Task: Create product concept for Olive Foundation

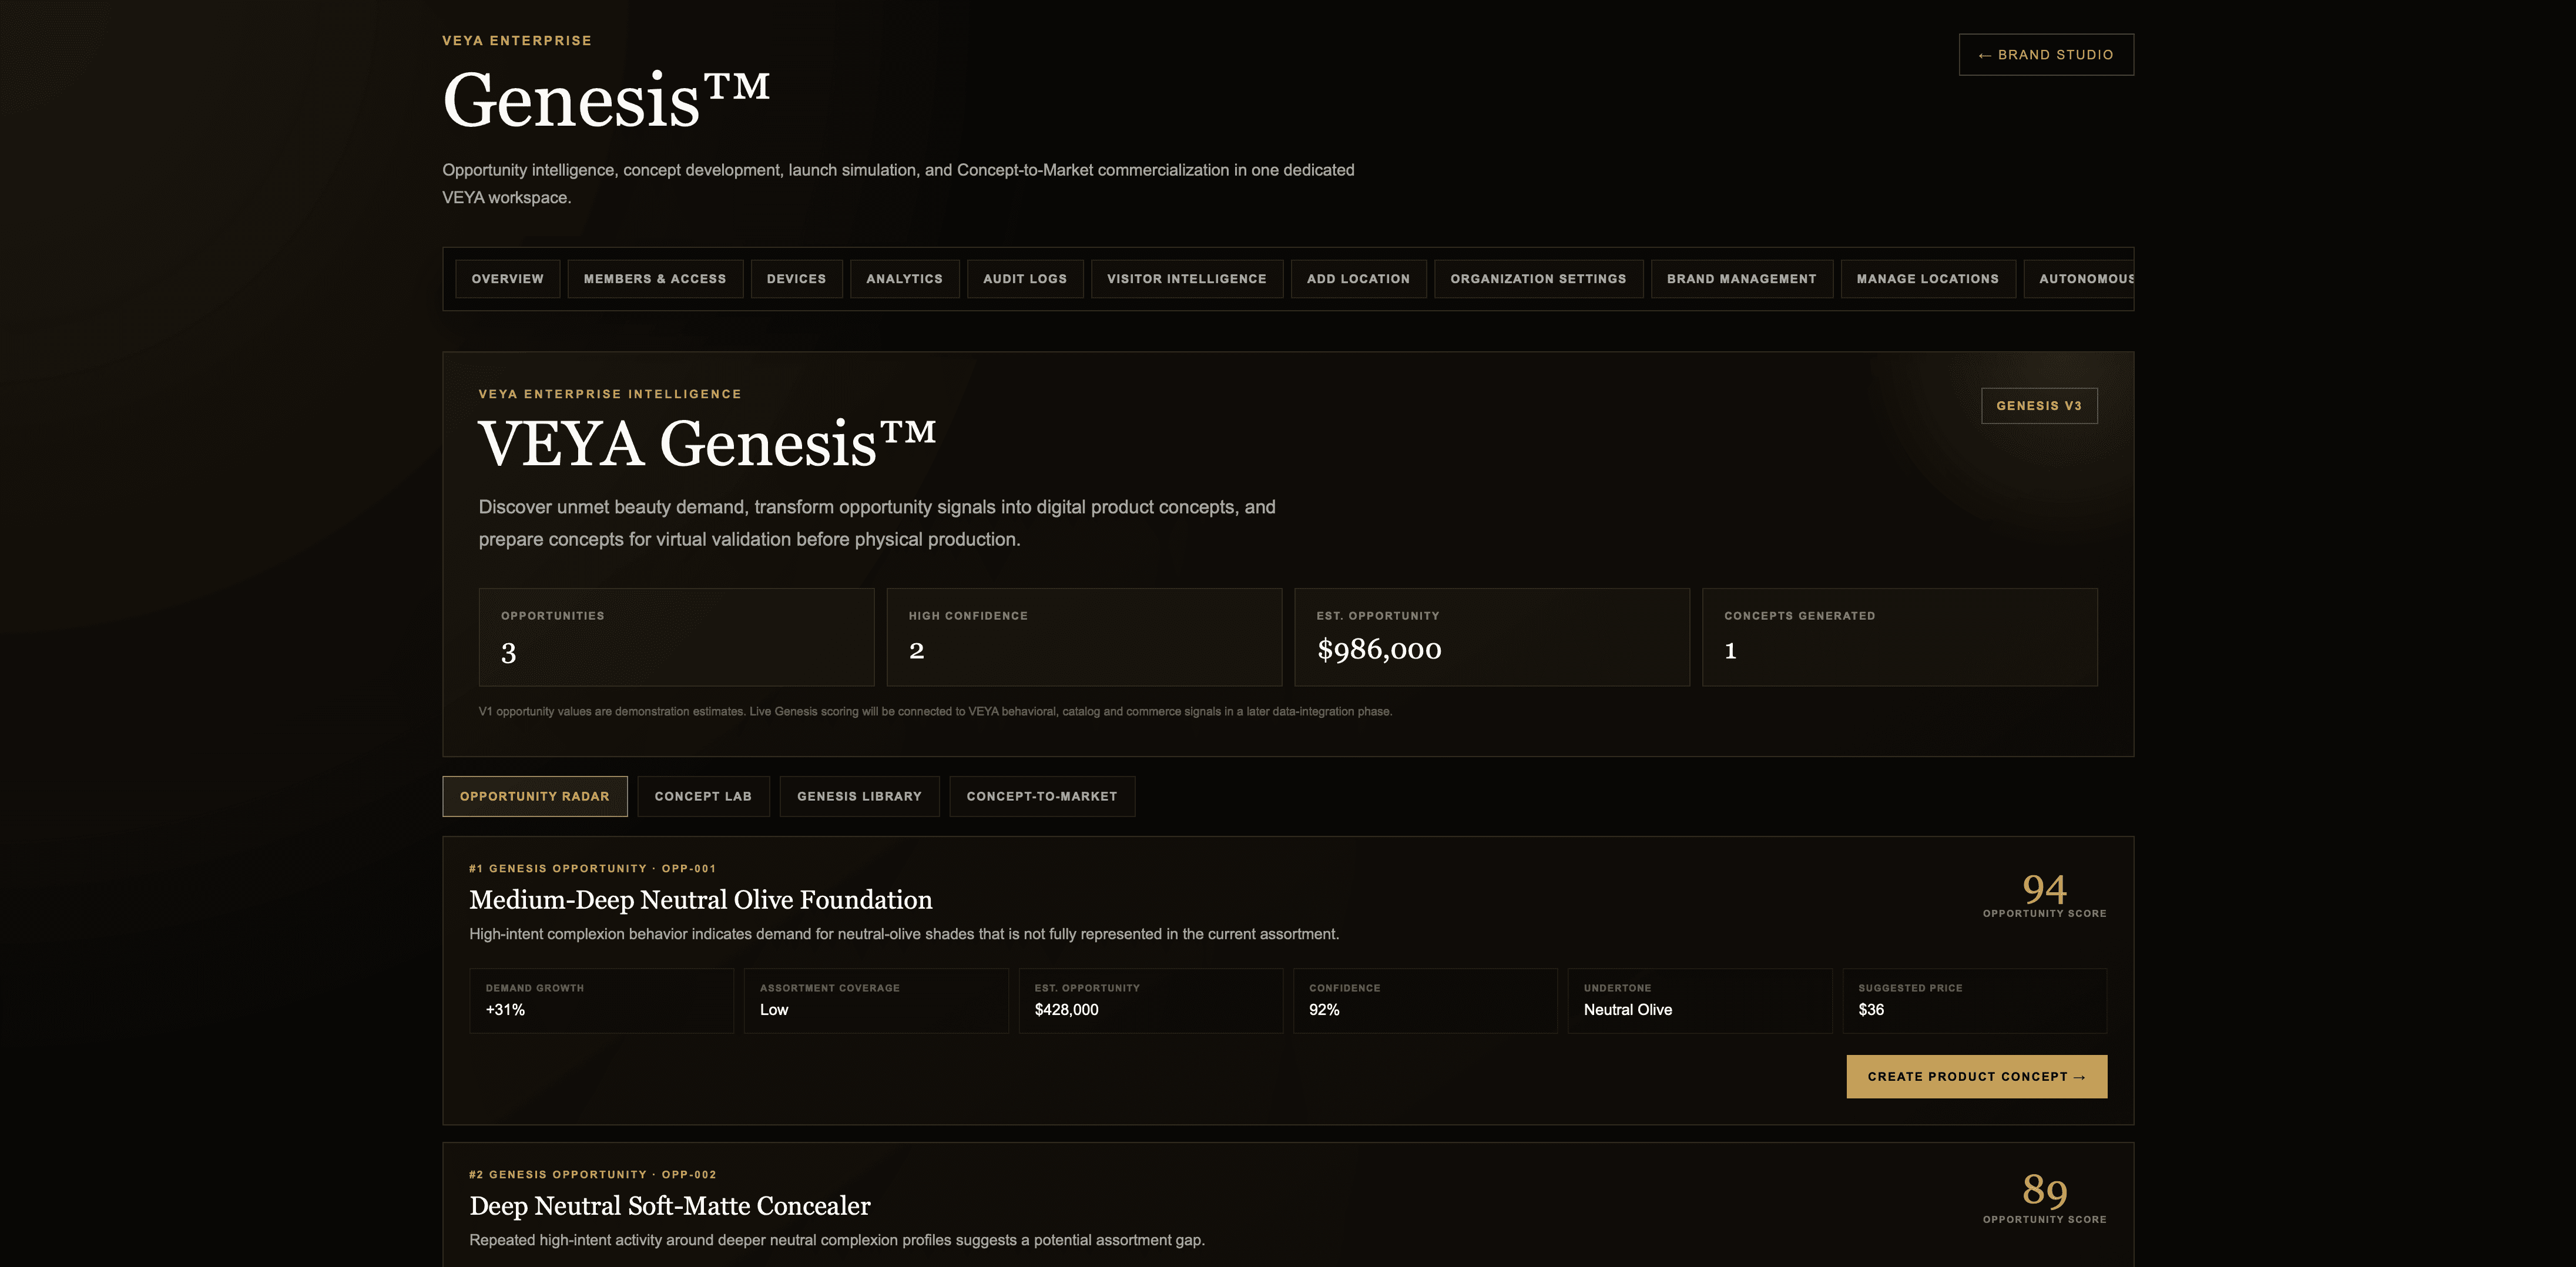Action: click(1976, 1077)
